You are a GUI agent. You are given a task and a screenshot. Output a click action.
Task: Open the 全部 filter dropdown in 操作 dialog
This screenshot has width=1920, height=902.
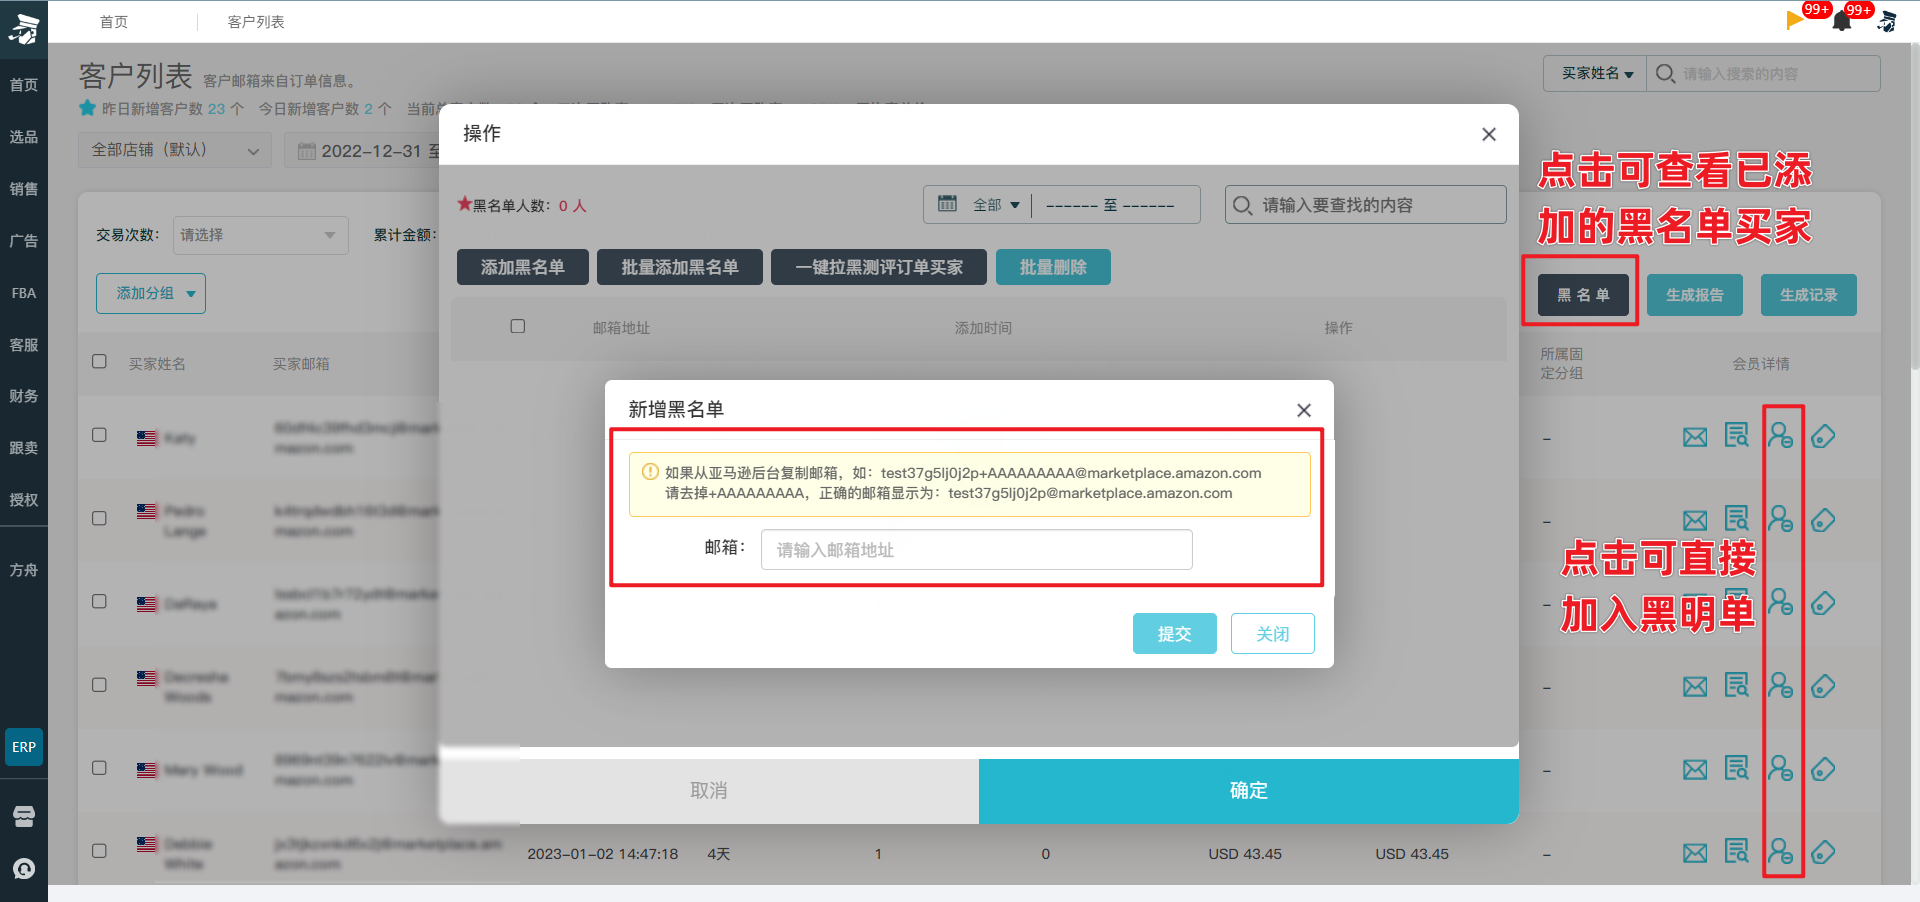click(996, 205)
